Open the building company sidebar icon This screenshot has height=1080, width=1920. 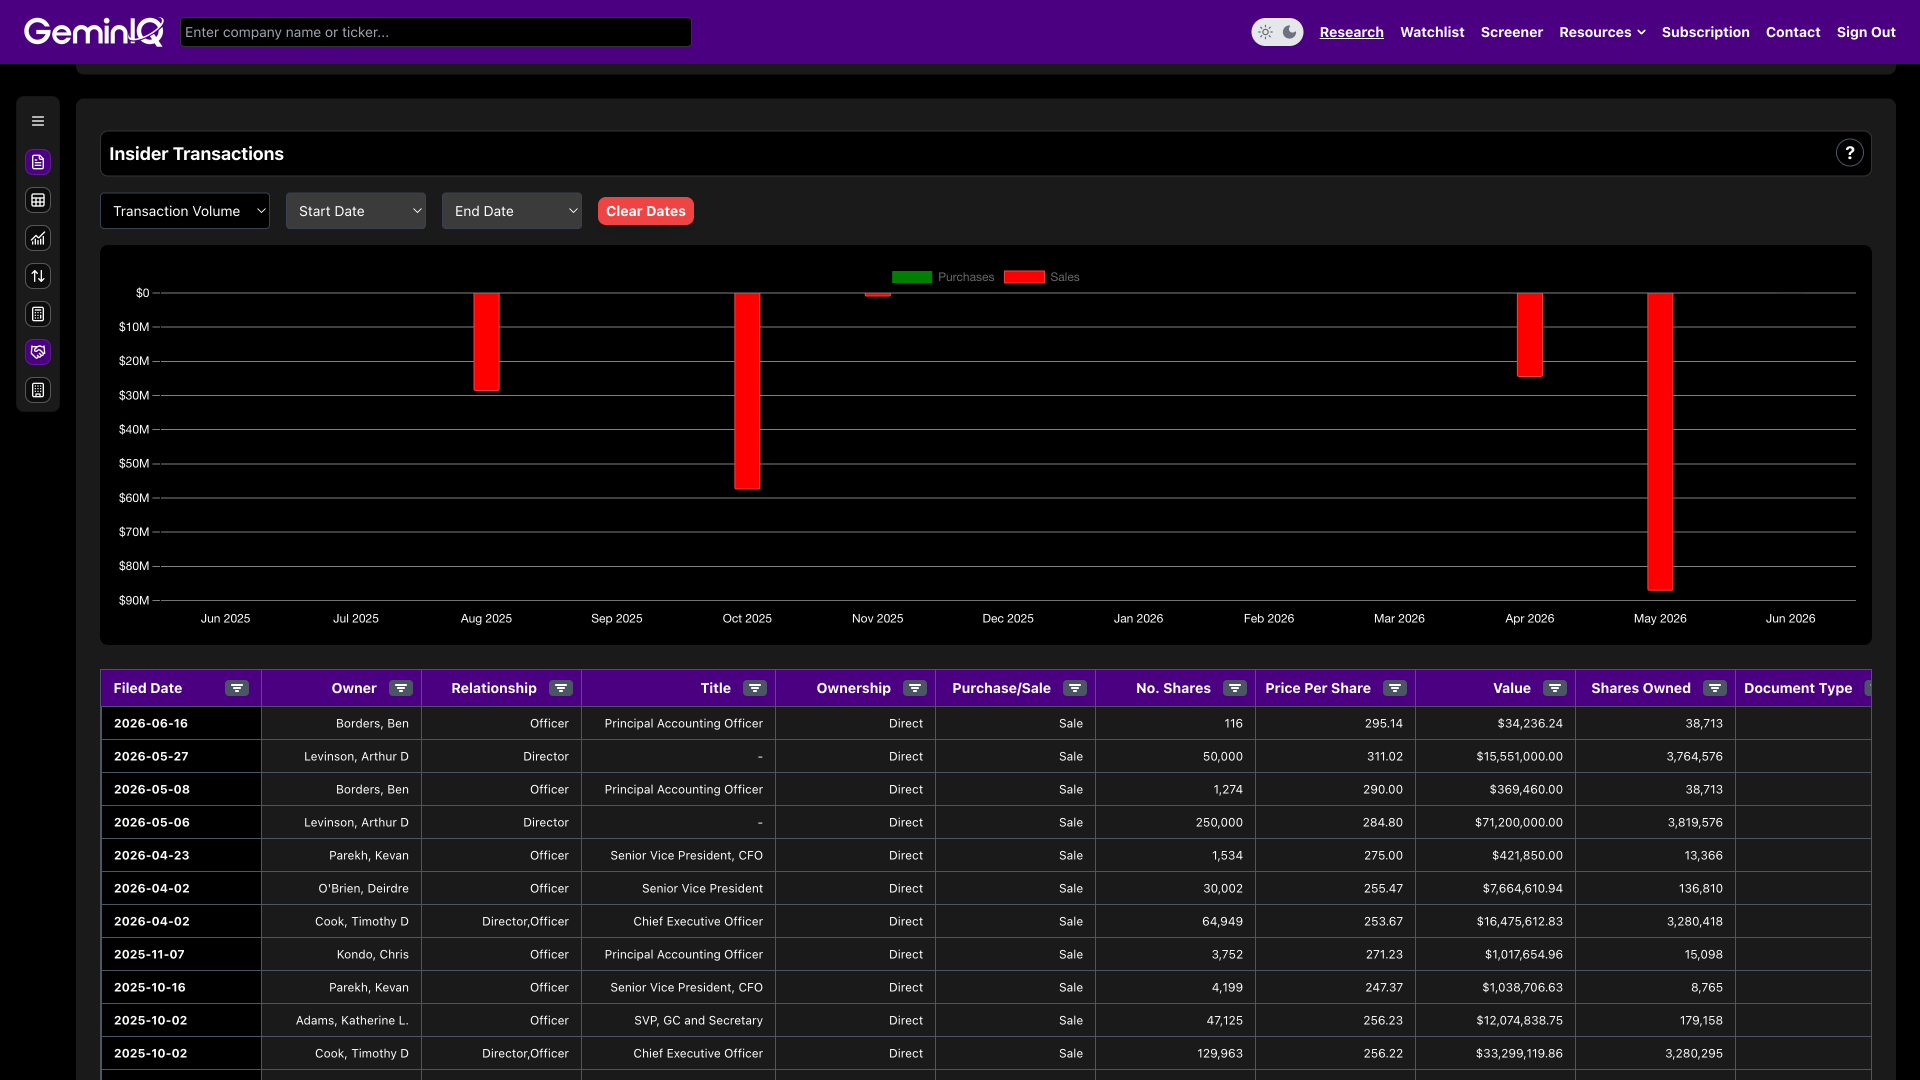(x=38, y=390)
